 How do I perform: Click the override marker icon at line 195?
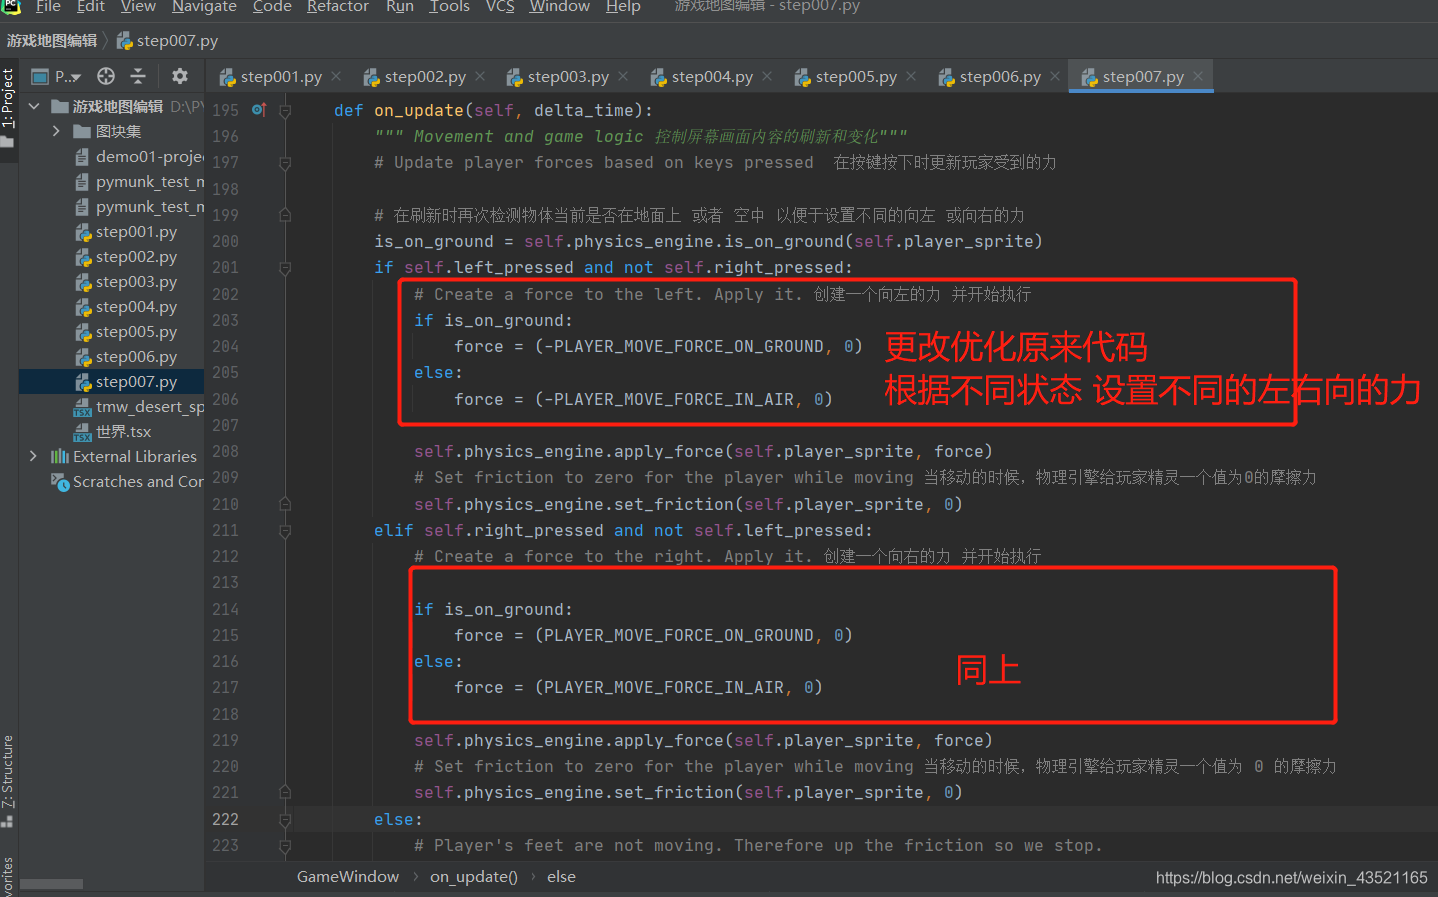(x=259, y=110)
